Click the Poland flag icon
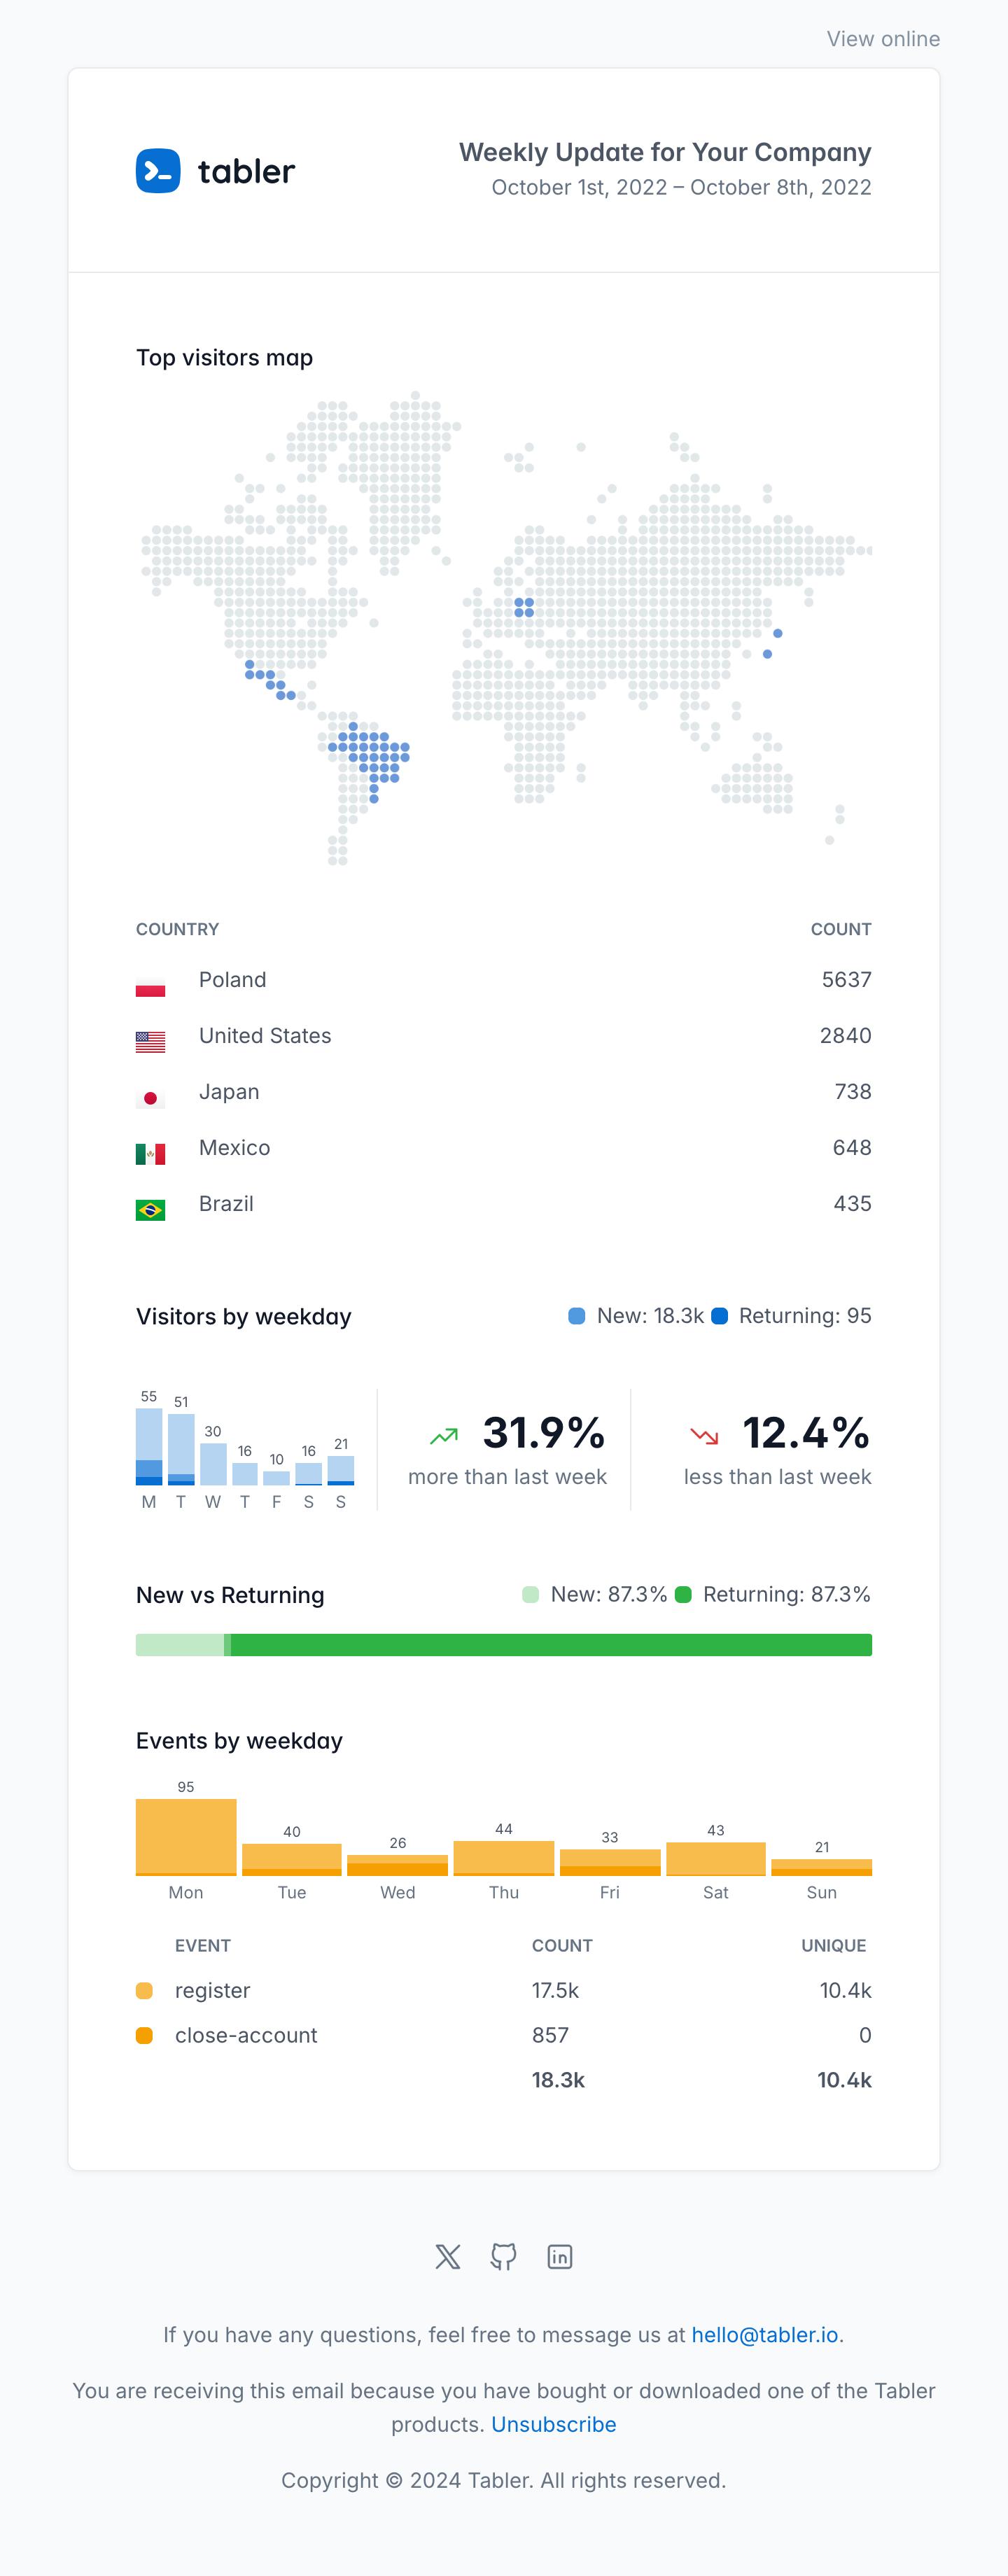This screenshot has width=1008, height=2576. tap(150, 986)
